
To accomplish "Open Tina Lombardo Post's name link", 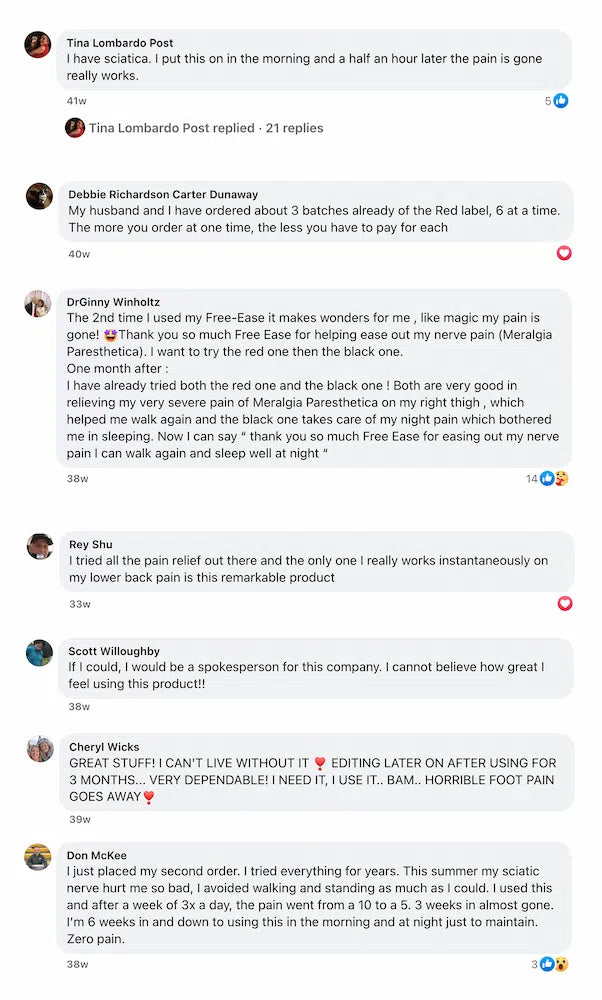I will [120, 43].
